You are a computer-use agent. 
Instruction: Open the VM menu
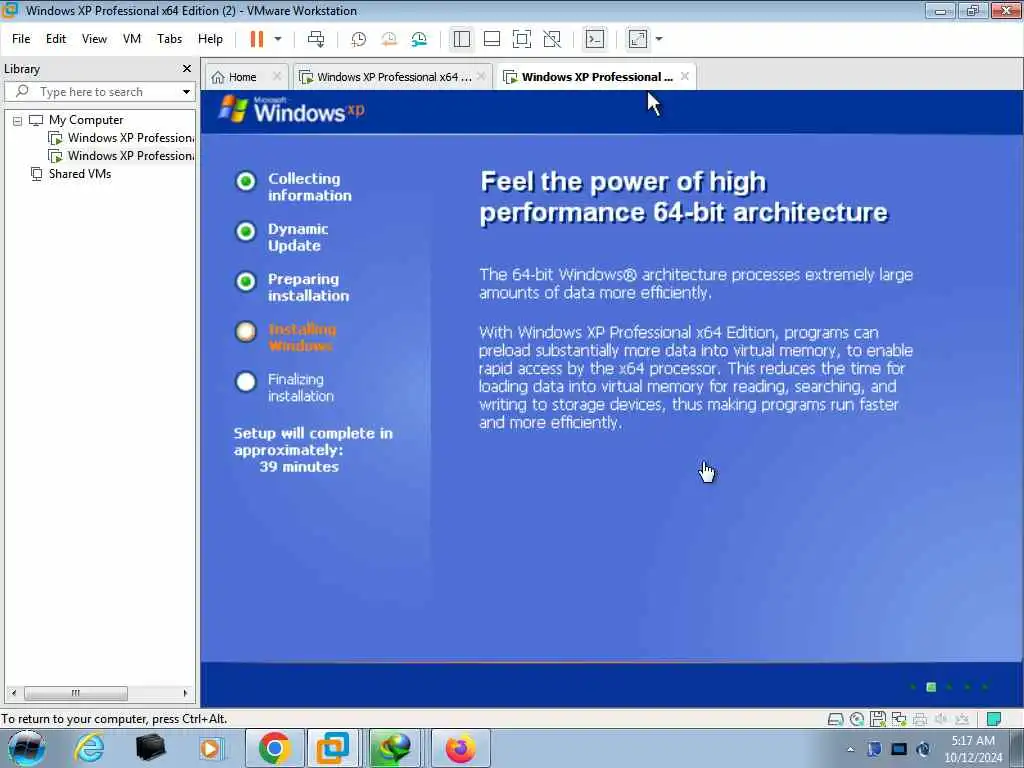tap(132, 39)
